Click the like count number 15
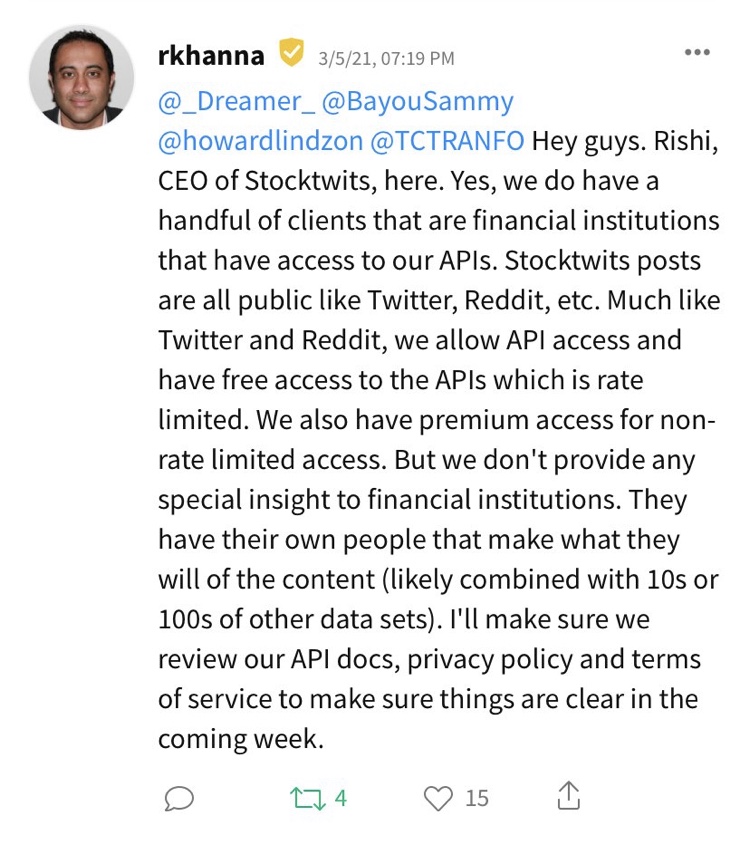The height and width of the screenshot is (841, 750). click(x=477, y=799)
